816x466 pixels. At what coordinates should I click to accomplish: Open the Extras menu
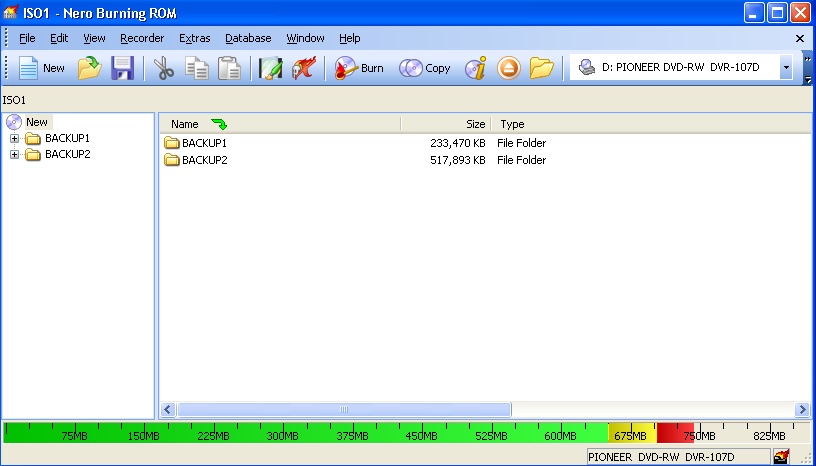point(195,38)
